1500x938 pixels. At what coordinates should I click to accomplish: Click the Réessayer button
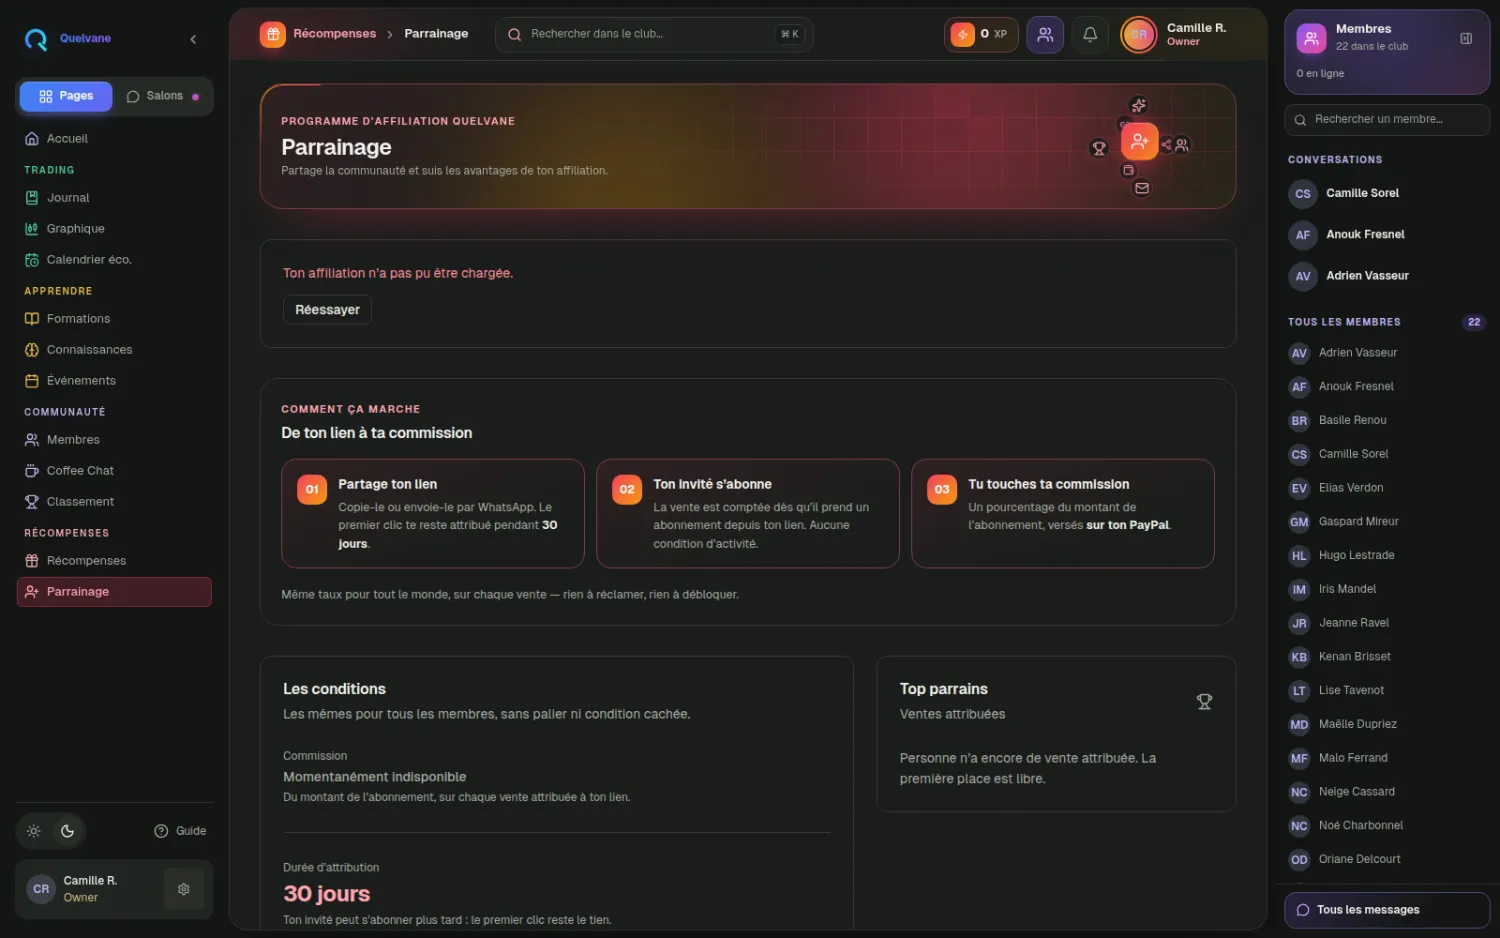327,310
